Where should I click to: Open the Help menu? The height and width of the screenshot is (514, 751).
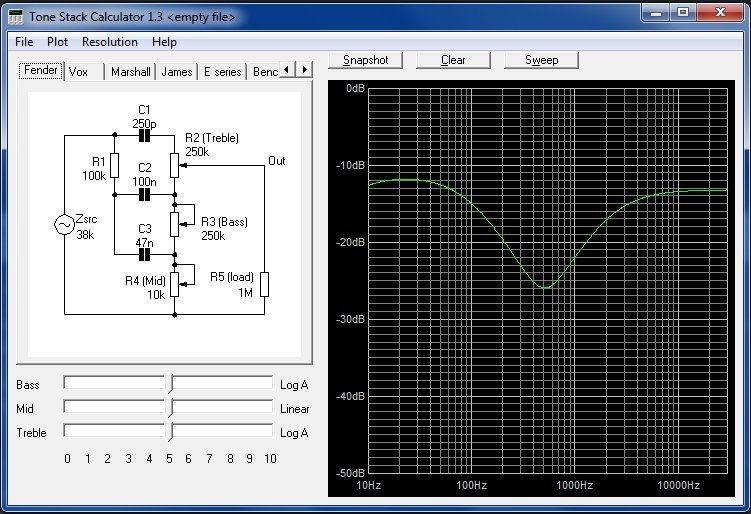click(164, 42)
